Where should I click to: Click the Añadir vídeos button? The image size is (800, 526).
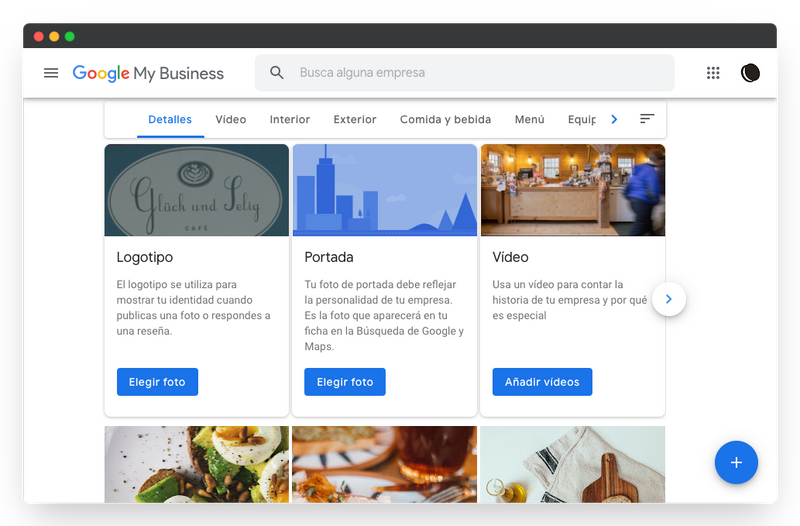[542, 382]
